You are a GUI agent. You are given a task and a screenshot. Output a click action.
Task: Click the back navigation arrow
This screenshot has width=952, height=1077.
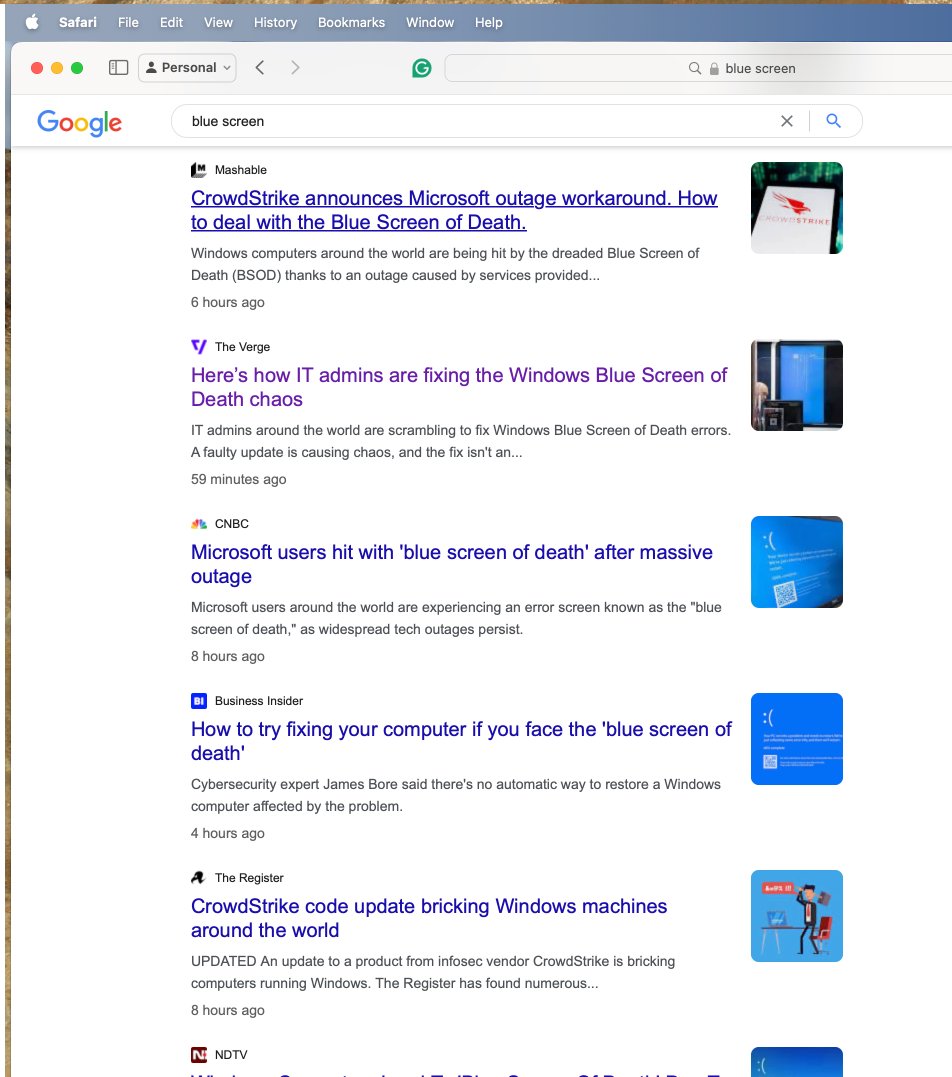tap(259, 67)
